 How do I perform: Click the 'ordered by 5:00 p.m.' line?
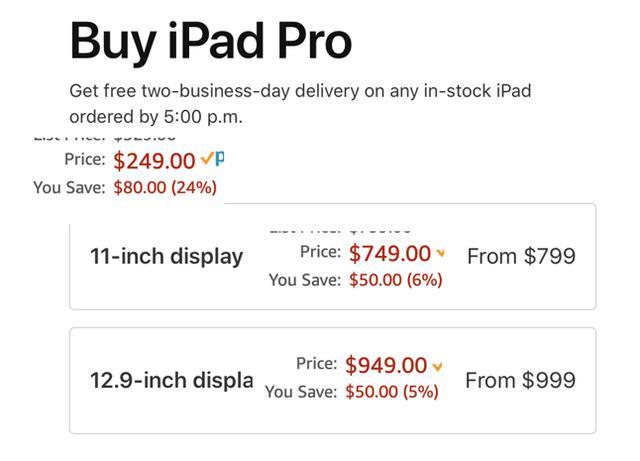[156, 117]
